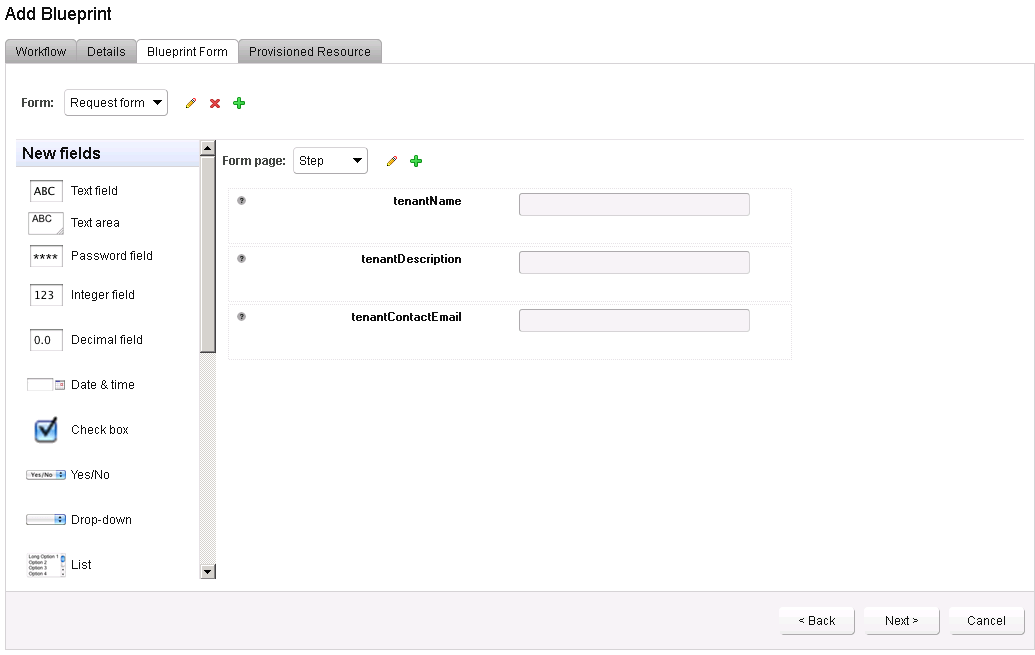Image resolution: width=1035 pixels, height=655 pixels.
Task: Click the Text field label
Action: coord(94,191)
